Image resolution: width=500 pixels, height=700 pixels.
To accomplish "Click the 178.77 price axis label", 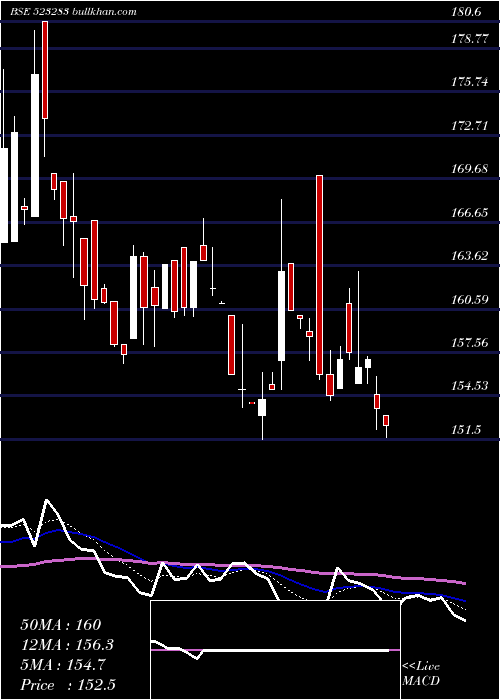I will point(469,39).
